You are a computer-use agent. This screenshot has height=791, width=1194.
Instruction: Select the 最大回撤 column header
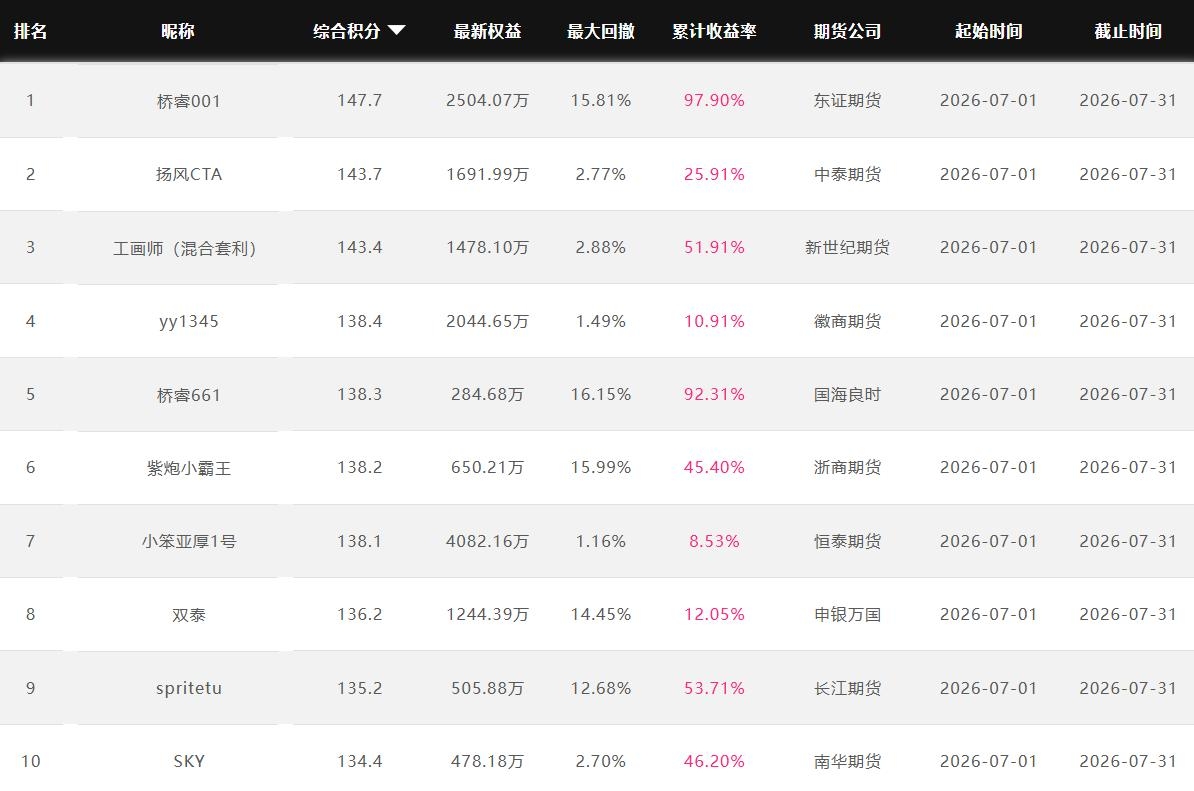click(x=601, y=31)
